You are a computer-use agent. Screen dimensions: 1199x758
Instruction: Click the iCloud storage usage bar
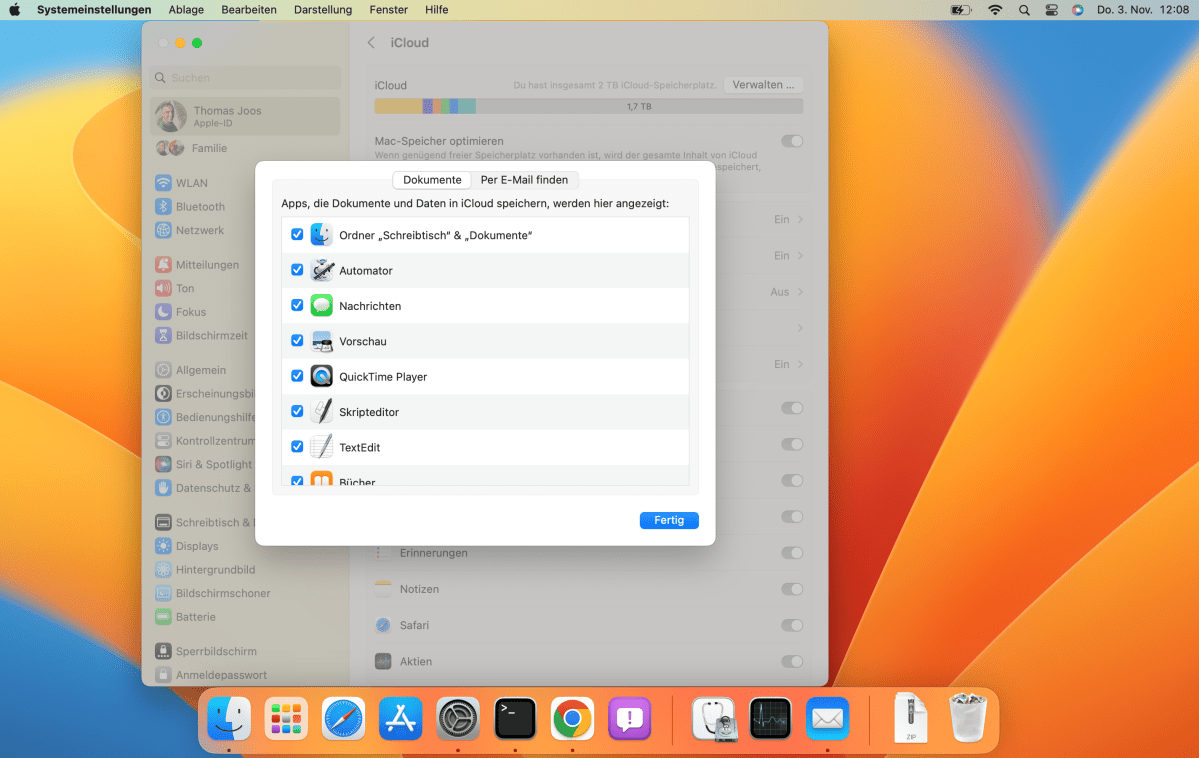click(x=589, y=106)
